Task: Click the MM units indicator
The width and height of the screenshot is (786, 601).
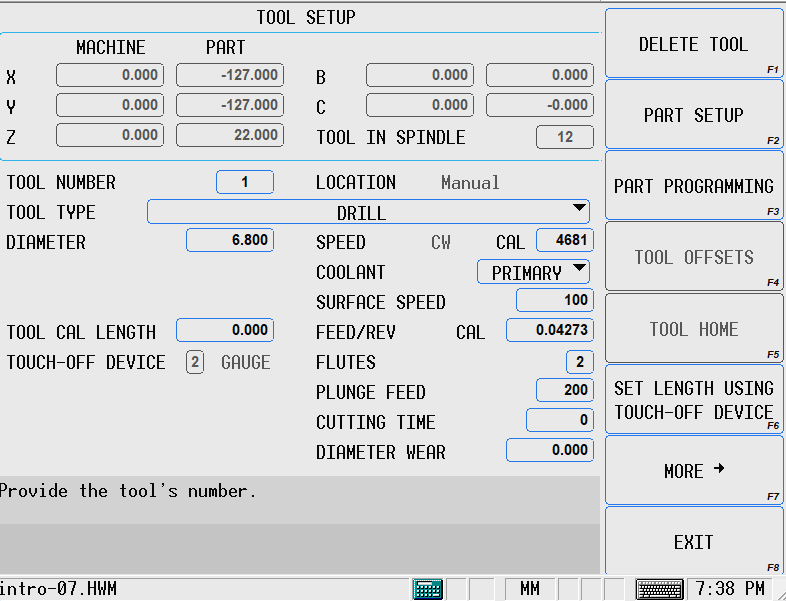Action: click(x=529, y=589)
